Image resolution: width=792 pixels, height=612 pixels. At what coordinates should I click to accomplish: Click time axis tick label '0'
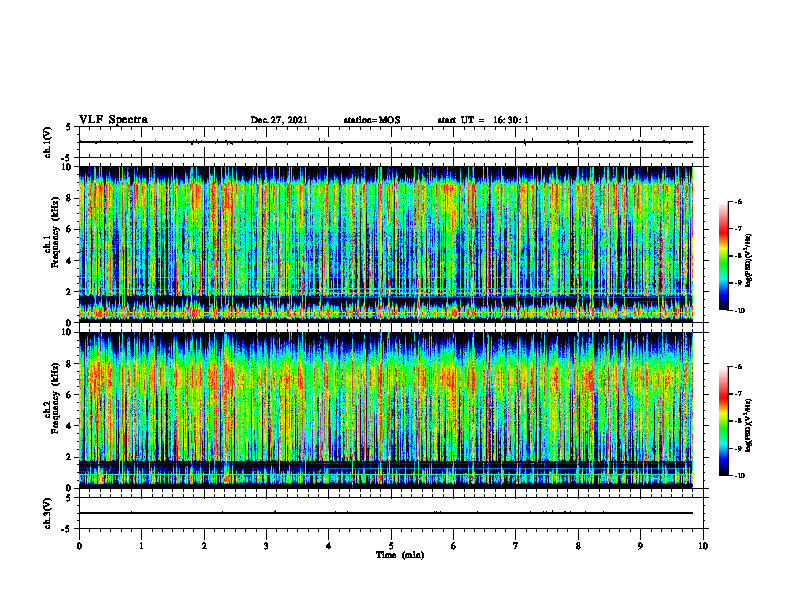(79, 546)
